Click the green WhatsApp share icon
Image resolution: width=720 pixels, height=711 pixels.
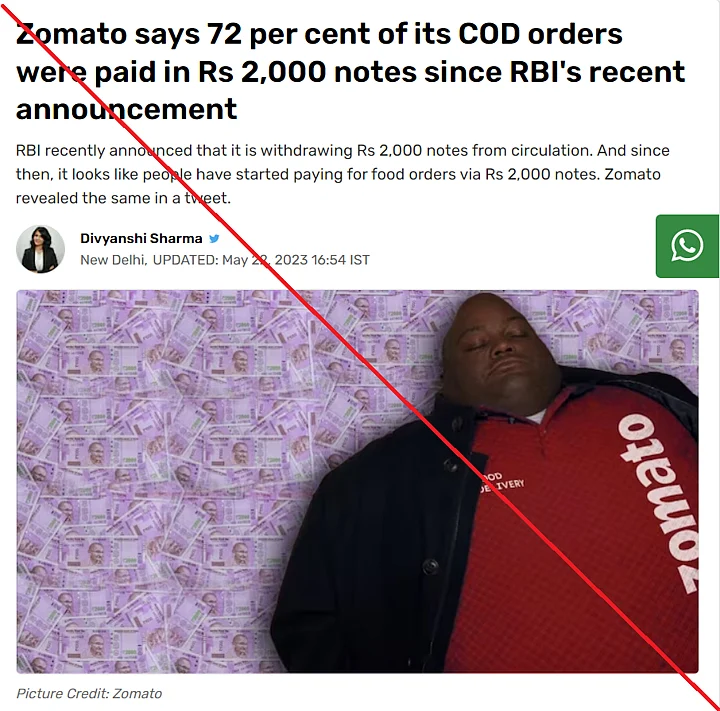tap(687, 246)
